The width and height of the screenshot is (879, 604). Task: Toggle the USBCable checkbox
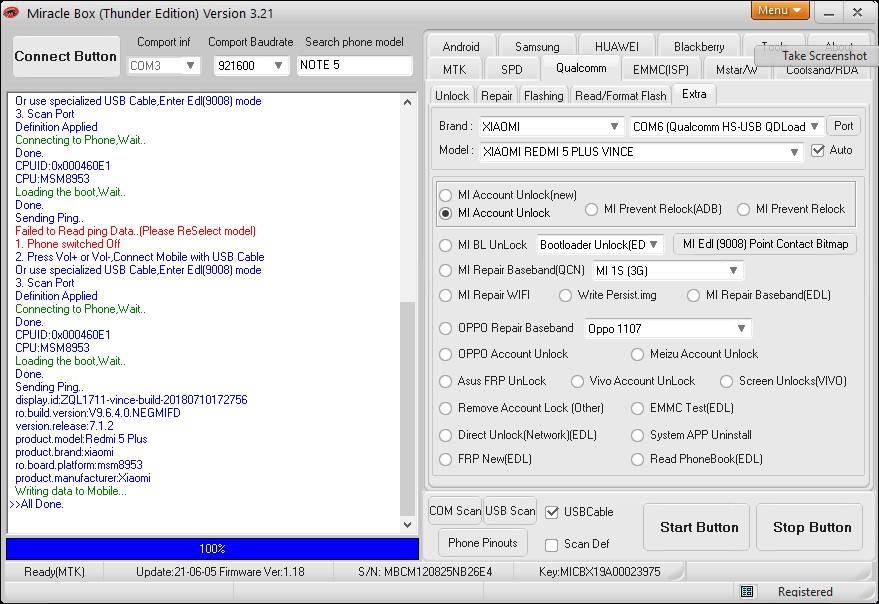pyautogui.click(x=552, y=512)
